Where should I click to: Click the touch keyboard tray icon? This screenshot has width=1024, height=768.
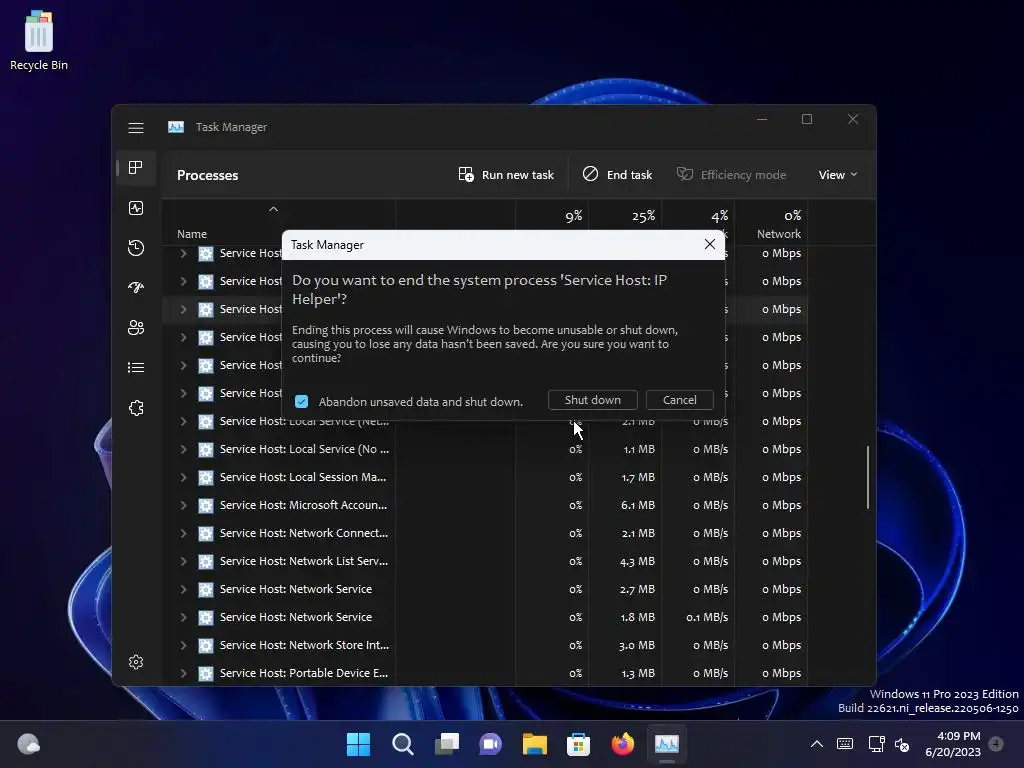(x=844, y=744)
